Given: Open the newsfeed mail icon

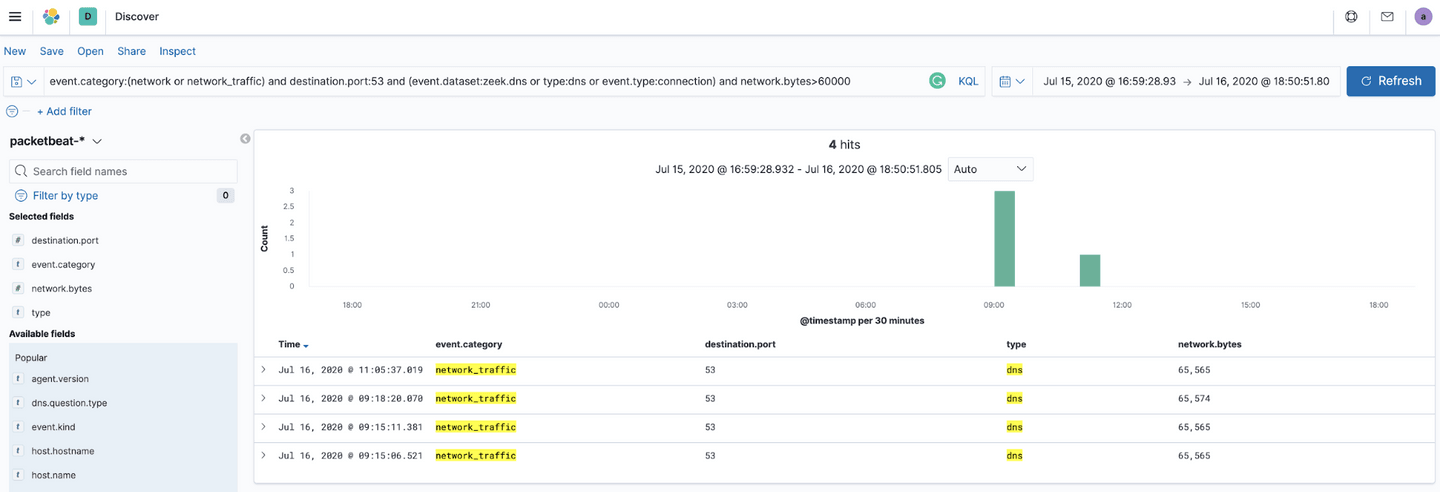Looking at the screenshot, I should click(x=1387, y=17).
